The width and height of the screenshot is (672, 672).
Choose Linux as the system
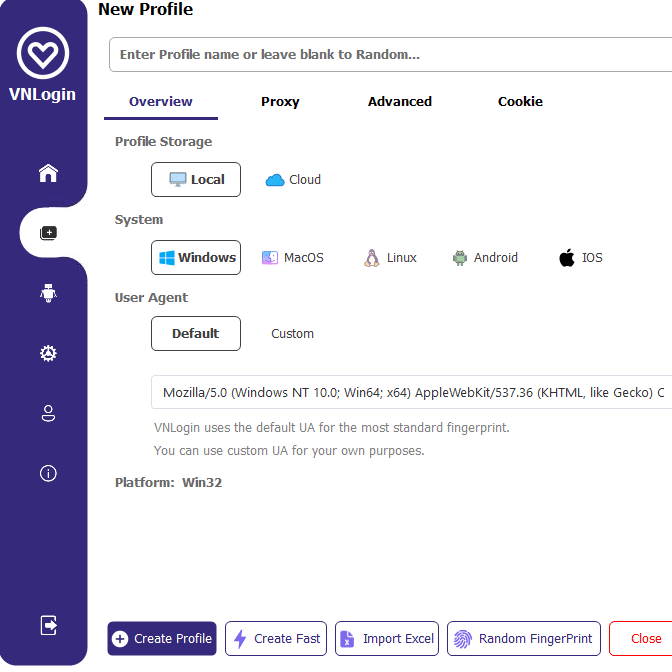point(390,258)
